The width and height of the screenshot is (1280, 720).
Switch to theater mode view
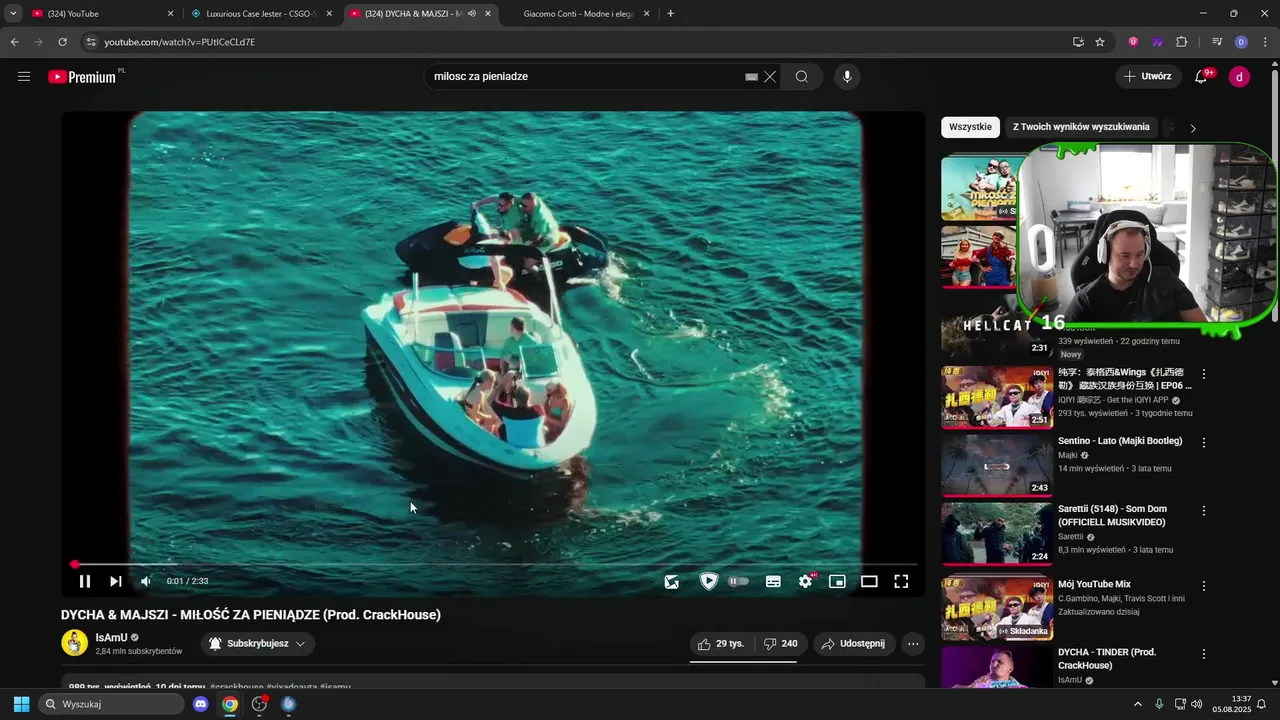869,581
